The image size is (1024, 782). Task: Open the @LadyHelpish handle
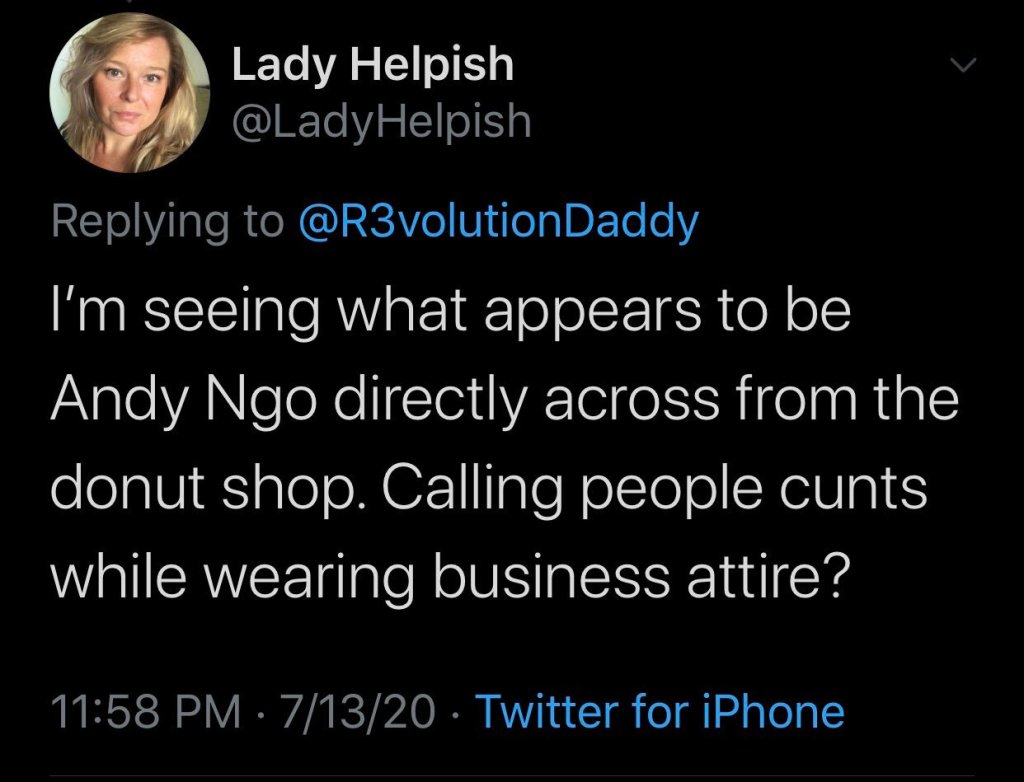point(380,122)
